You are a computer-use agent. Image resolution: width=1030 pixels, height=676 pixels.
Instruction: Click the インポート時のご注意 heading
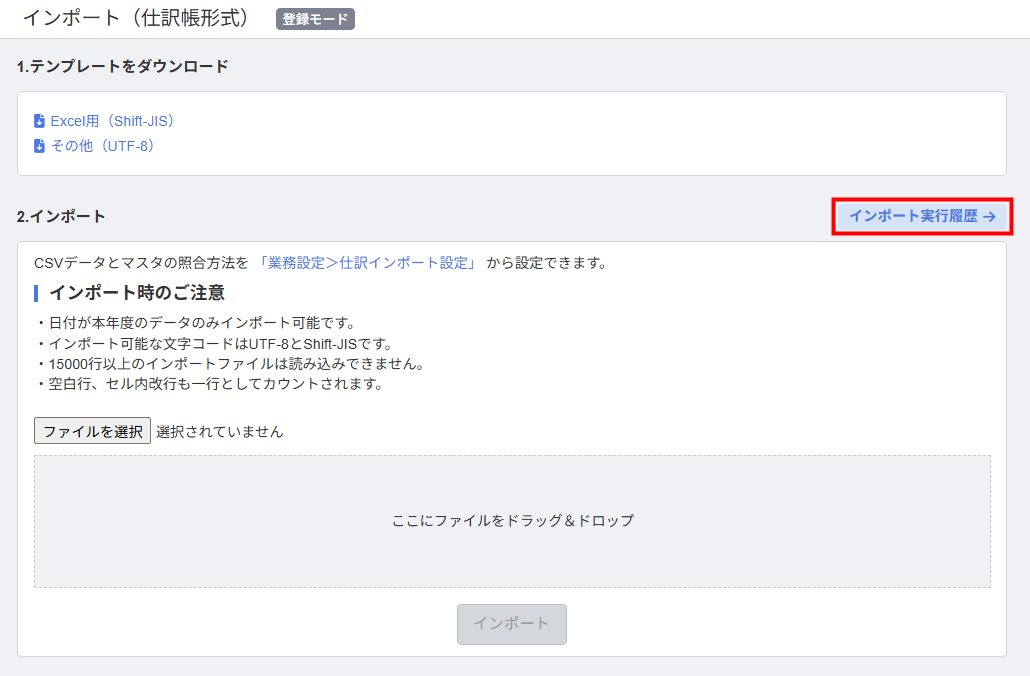pyautogui.click(x=137, y=292)
